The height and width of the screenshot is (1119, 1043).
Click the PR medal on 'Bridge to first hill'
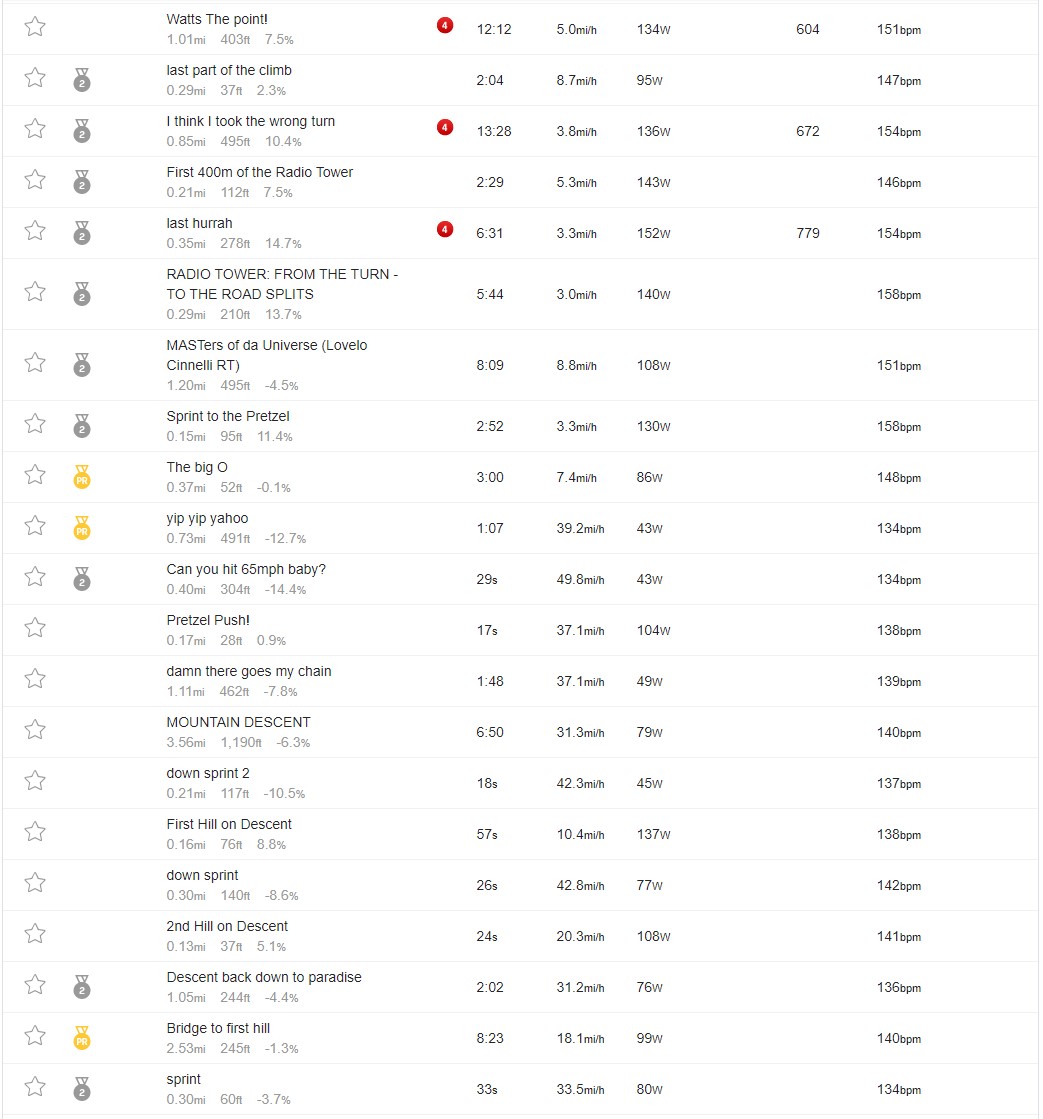82,1038
